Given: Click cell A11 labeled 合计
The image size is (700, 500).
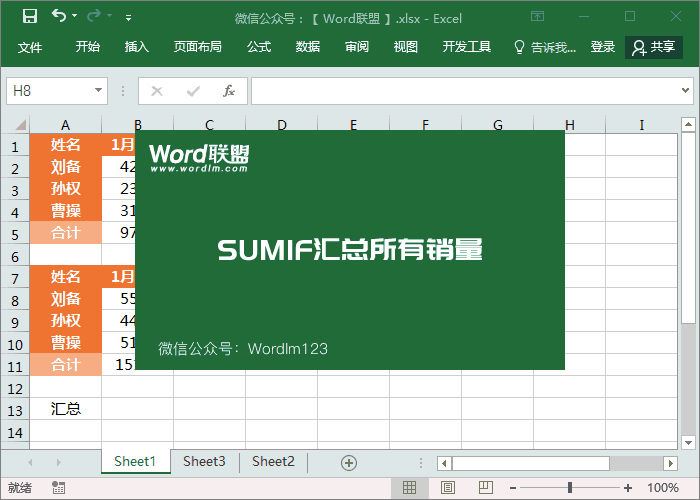Looking at the screenshot, I should click(x=66, y=365).
